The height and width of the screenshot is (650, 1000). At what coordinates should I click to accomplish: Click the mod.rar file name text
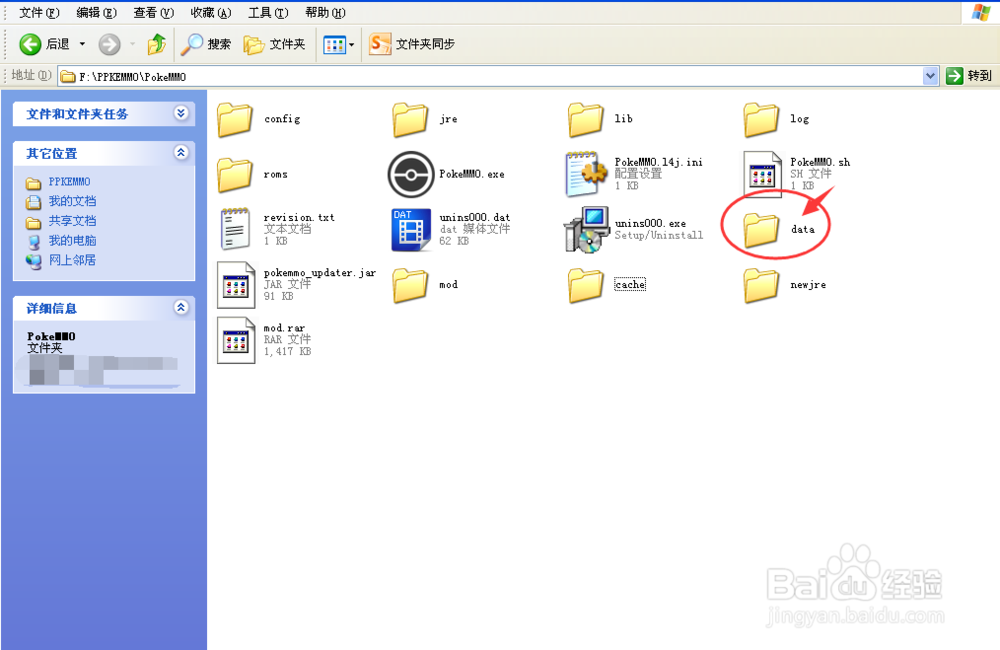coord(284,328)
